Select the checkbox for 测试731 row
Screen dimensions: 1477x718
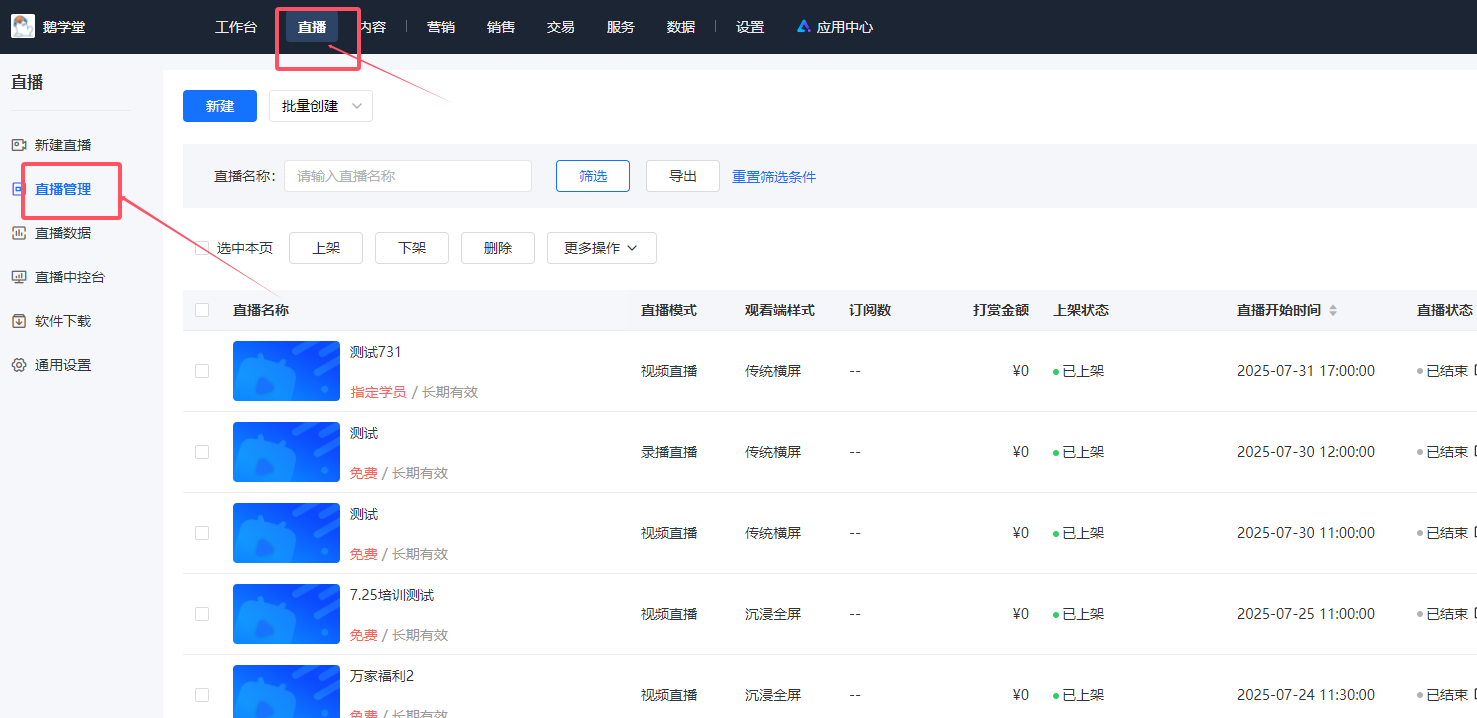[202, 371]
